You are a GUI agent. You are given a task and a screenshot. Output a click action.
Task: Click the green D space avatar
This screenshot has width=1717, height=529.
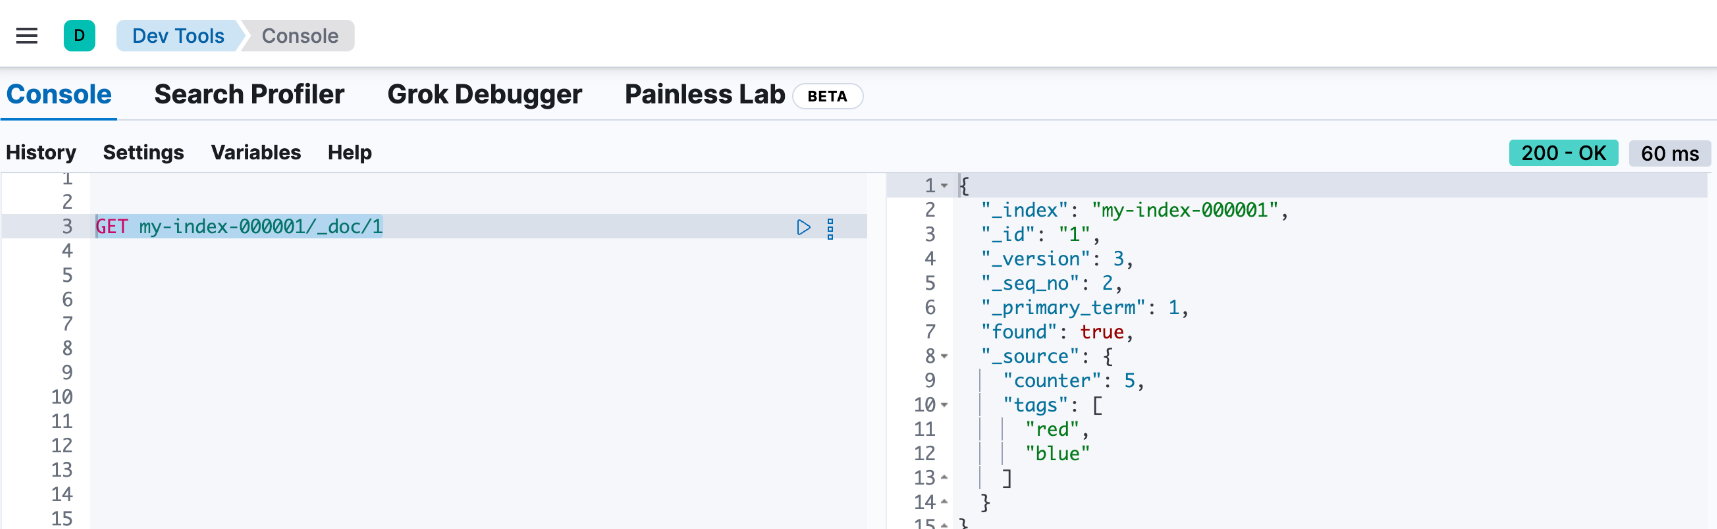click(x=80, y=36)
